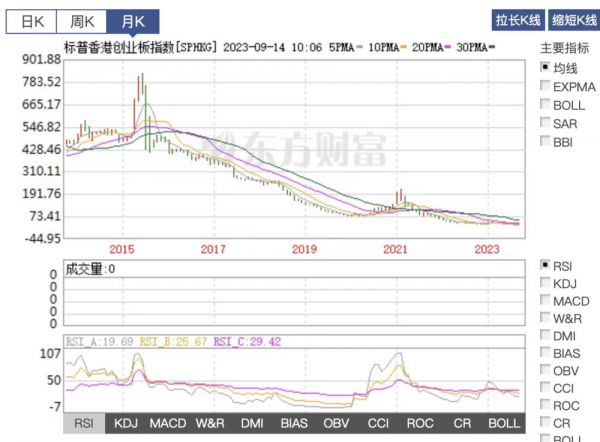This screenshot has width=600, height=442.
Task: Open the KDJ tab in the bottom bar
Action: (x=126, y=424)
